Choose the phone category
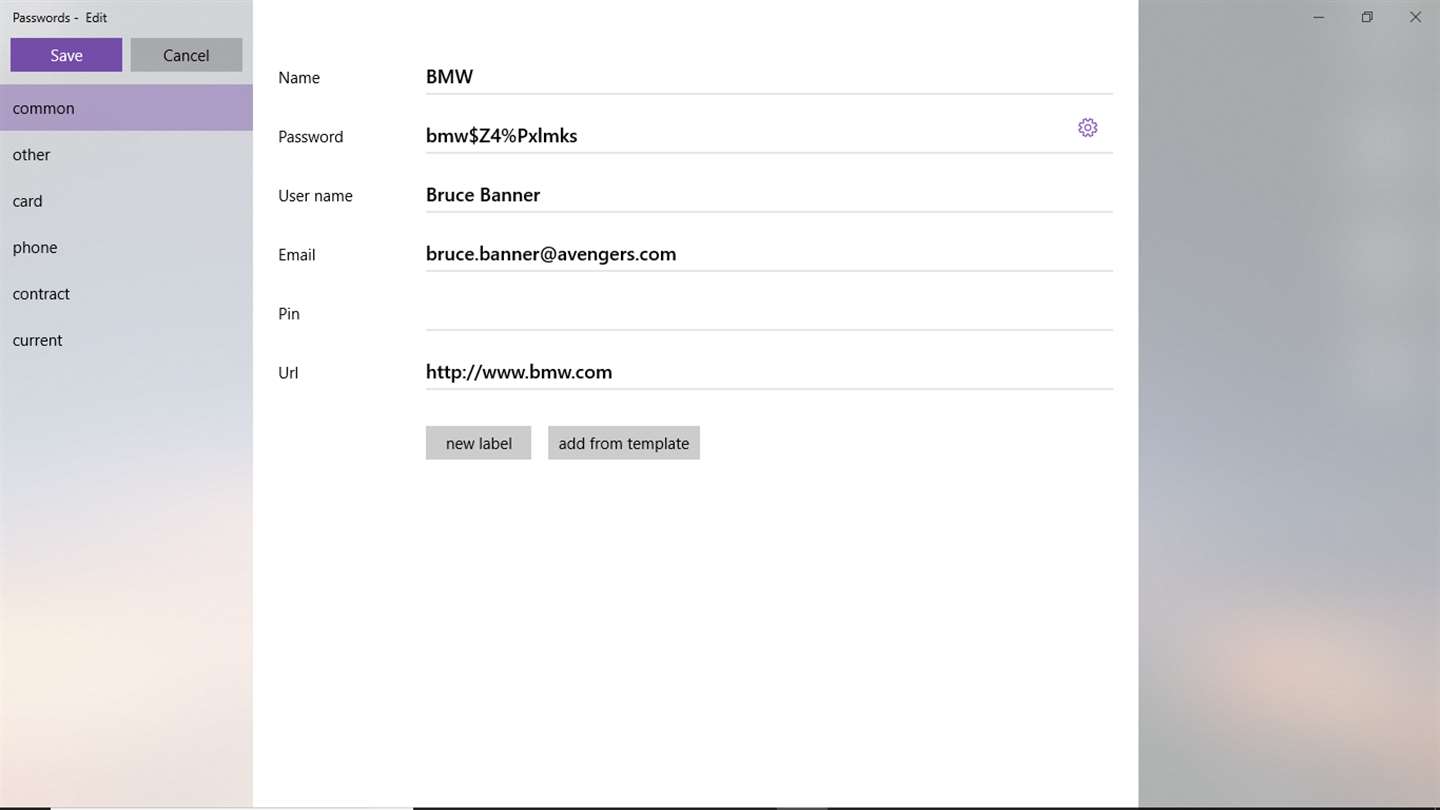Image resolution: width=1440 pixels, height=810 pixels. point(126,248)
